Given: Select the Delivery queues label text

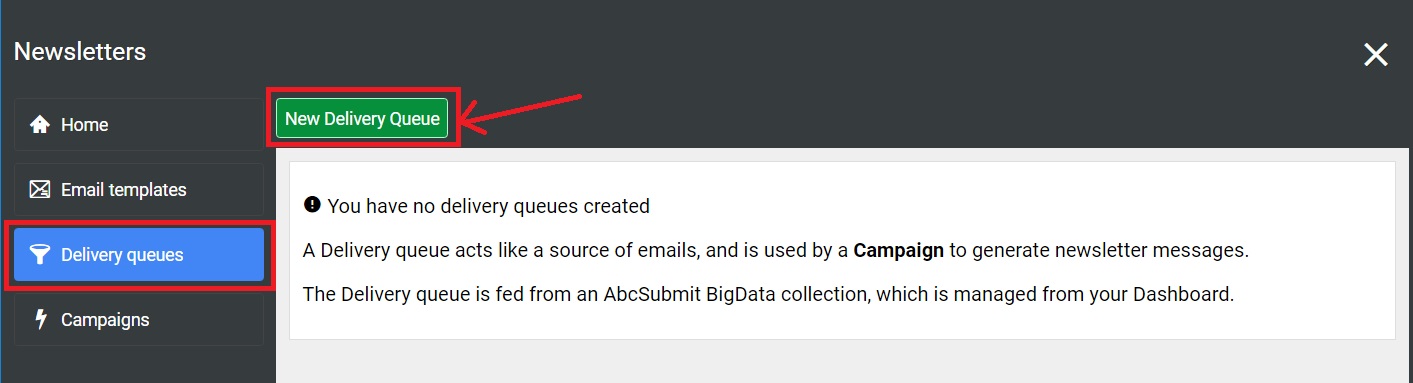Looking at the screenshot, I should pos(122,255).
